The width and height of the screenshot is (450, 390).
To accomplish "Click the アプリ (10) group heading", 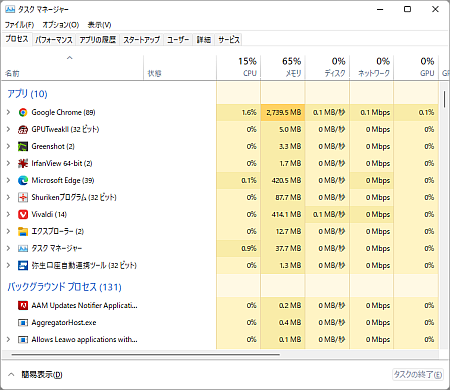I will 27,94.
